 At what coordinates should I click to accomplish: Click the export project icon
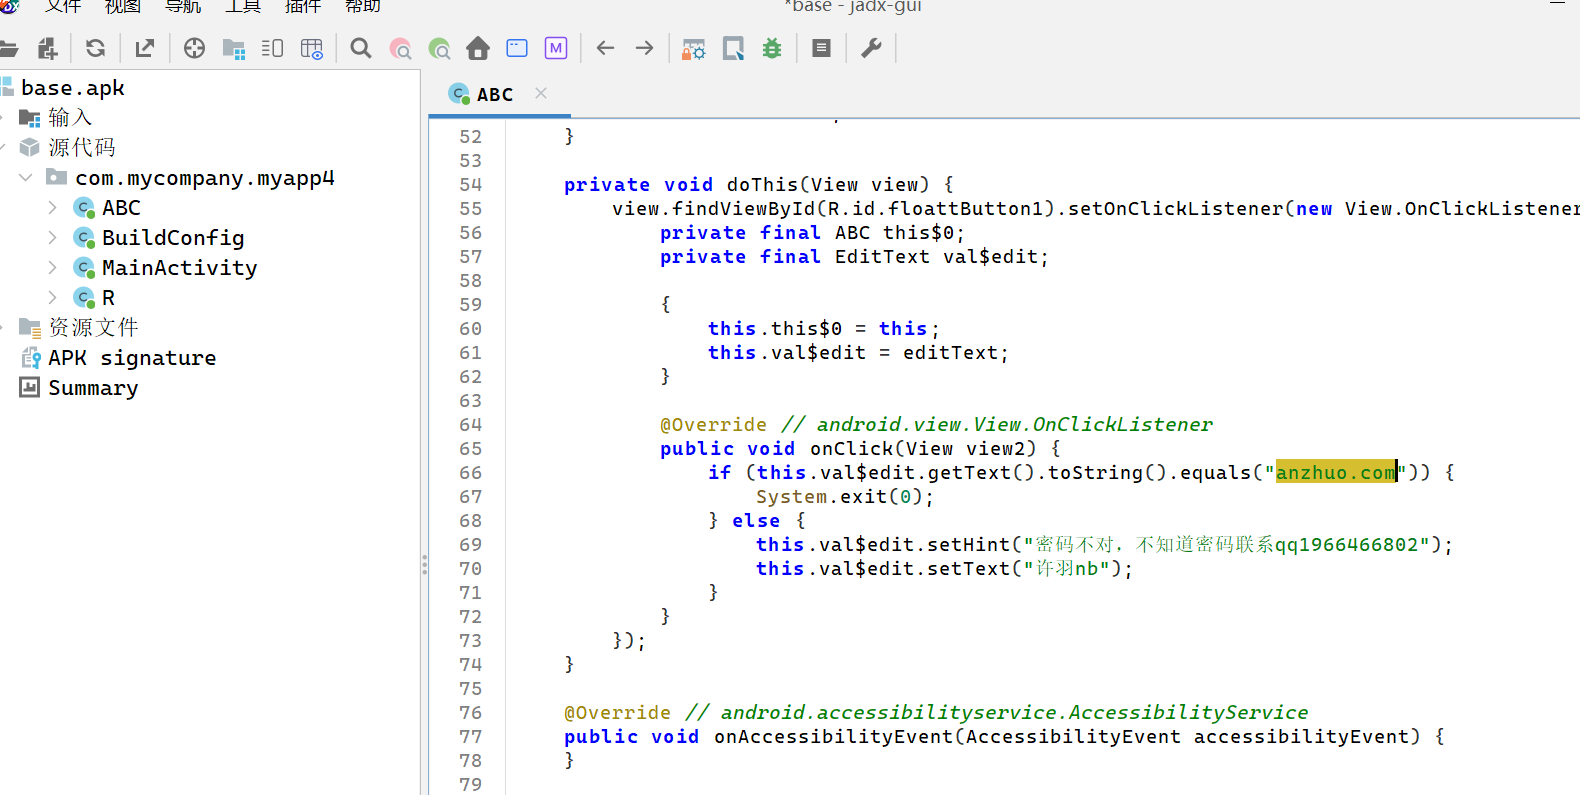[x=145, y=48]
